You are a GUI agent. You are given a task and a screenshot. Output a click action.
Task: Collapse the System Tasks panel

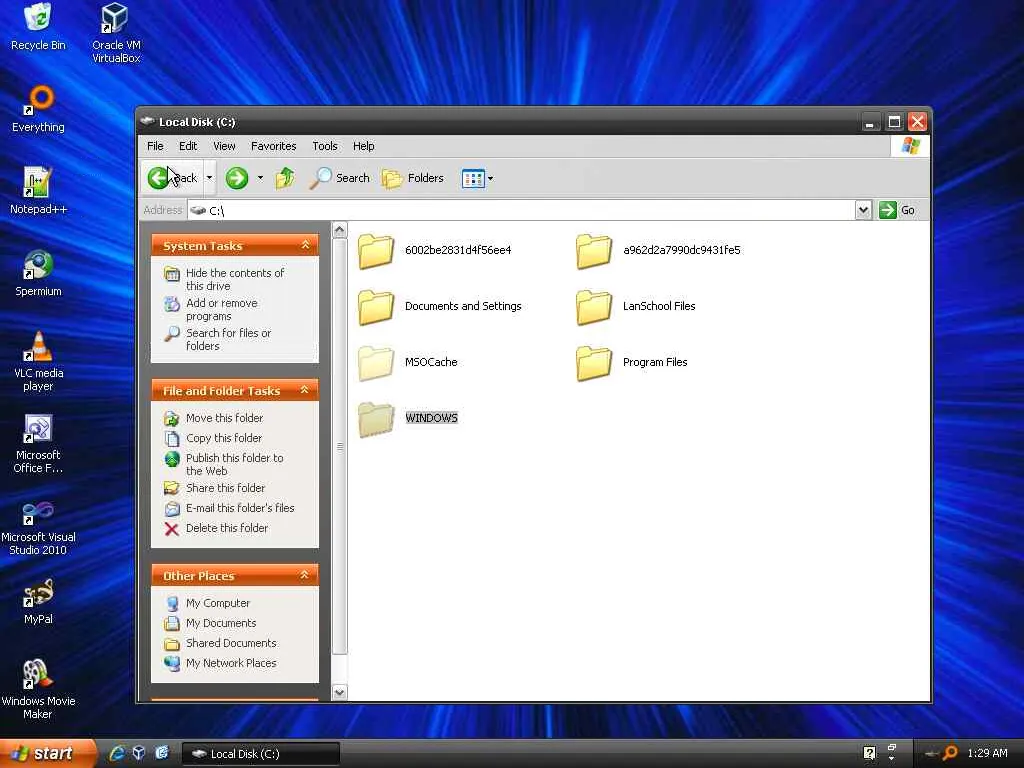click(305, 245)
